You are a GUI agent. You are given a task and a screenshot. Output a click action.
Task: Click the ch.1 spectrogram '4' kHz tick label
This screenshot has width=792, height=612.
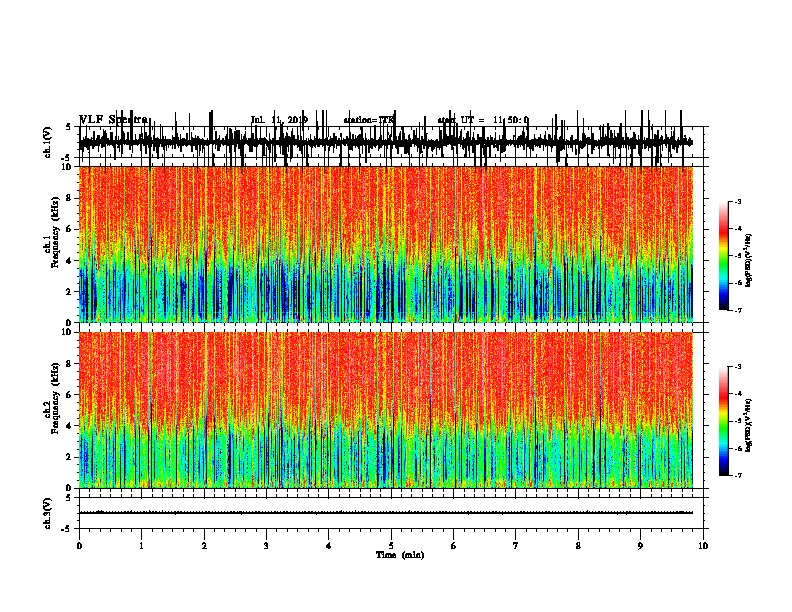point(70,261)
